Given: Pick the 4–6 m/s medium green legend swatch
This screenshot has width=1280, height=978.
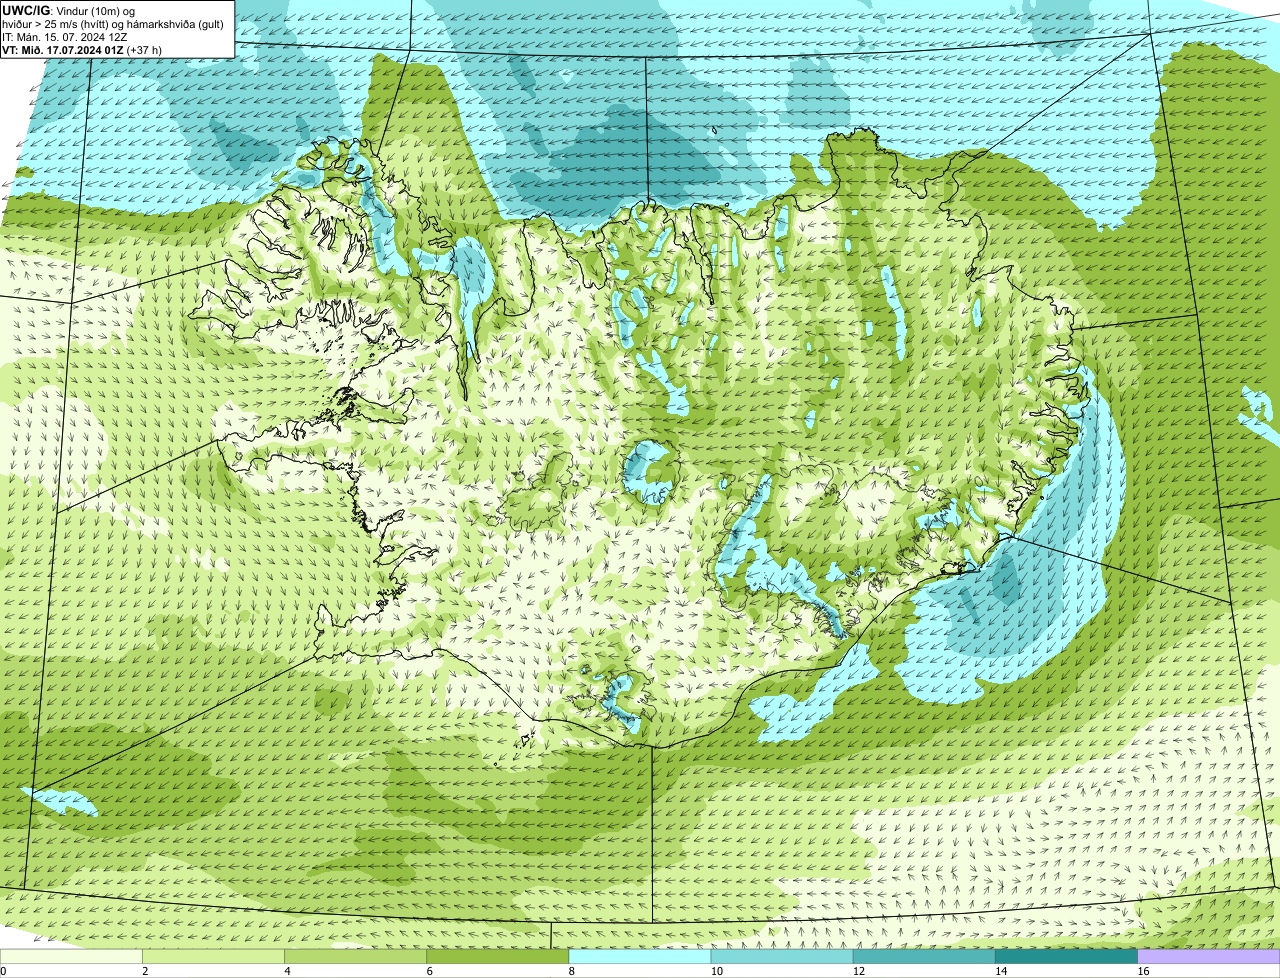Looking at the screenshot, I should tap(356, 957).
